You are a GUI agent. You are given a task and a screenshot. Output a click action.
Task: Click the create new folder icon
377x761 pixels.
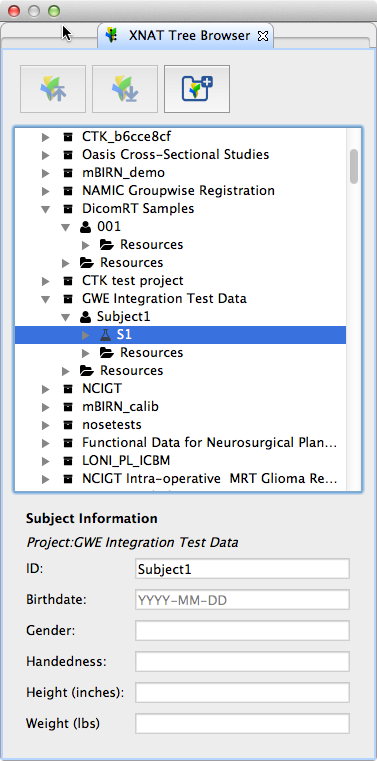[x=197, y=89]
